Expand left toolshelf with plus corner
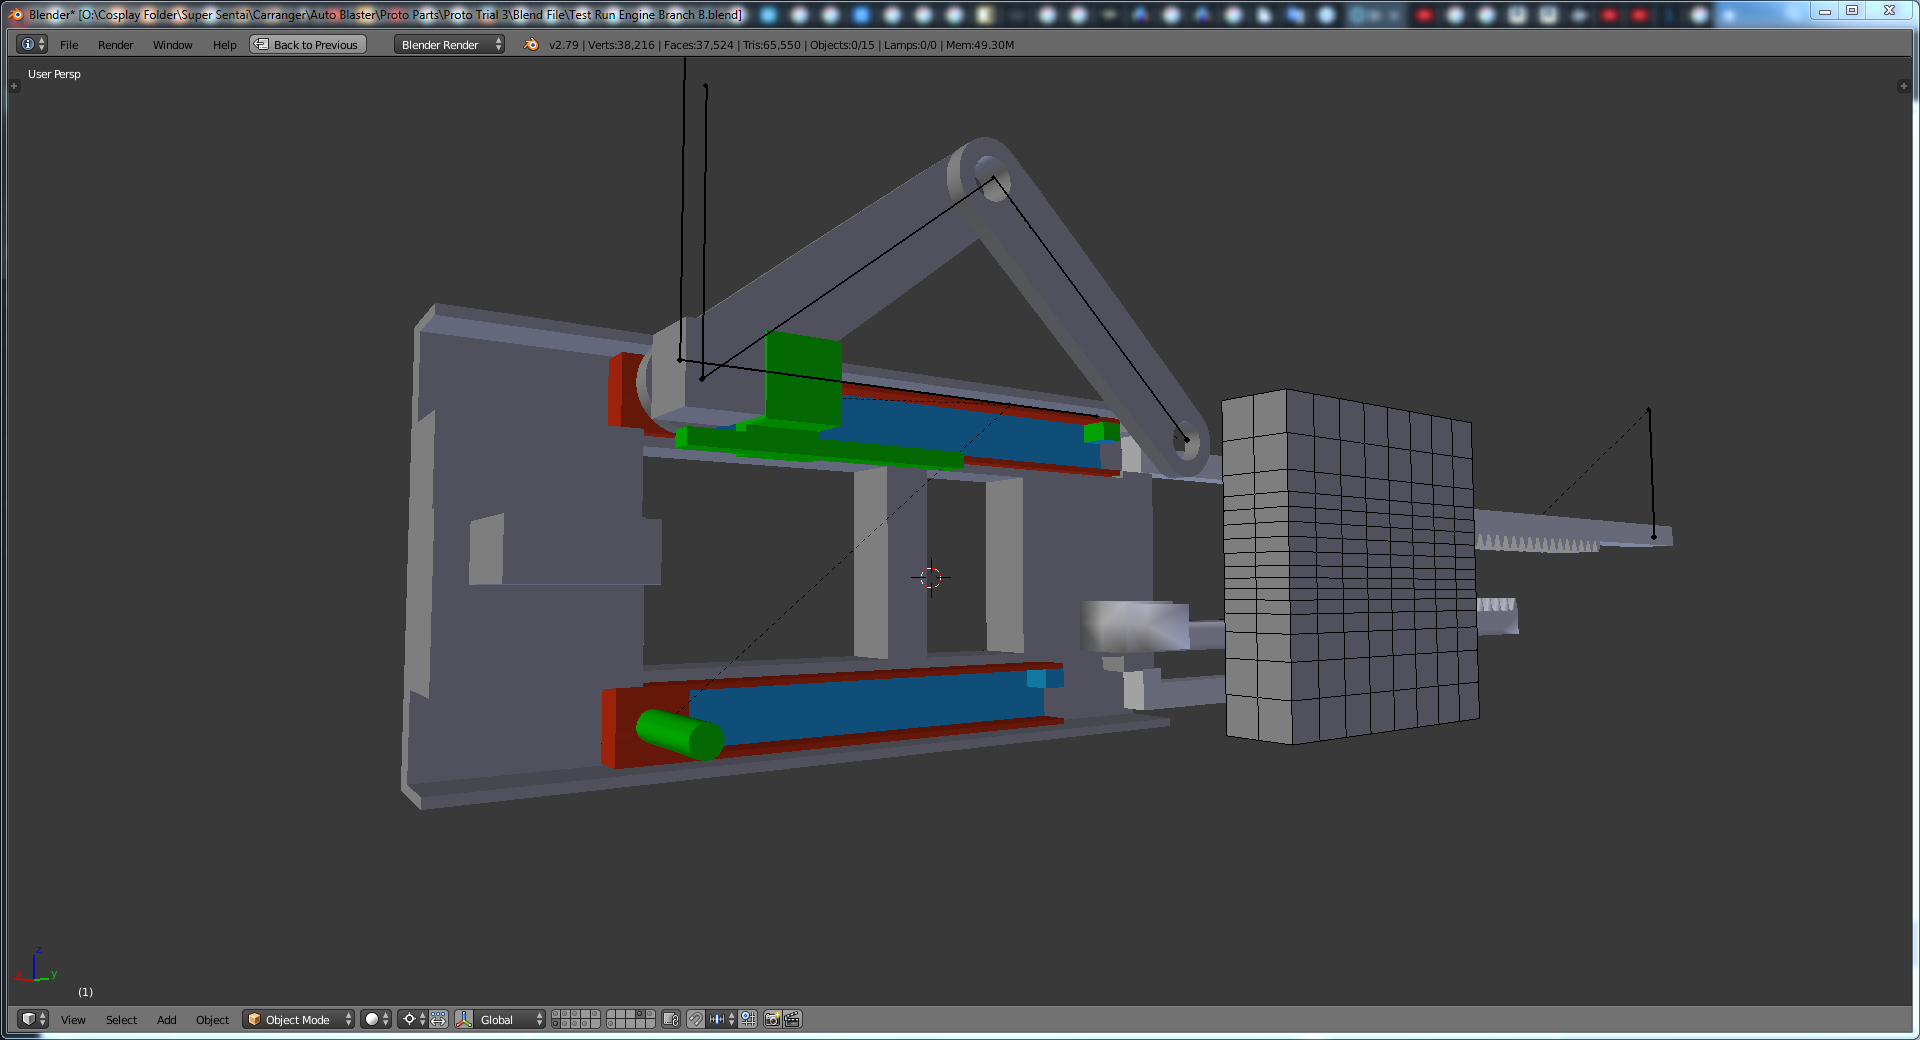The width and height of the screenshot is (1920, 1040). tap(14, 86)
